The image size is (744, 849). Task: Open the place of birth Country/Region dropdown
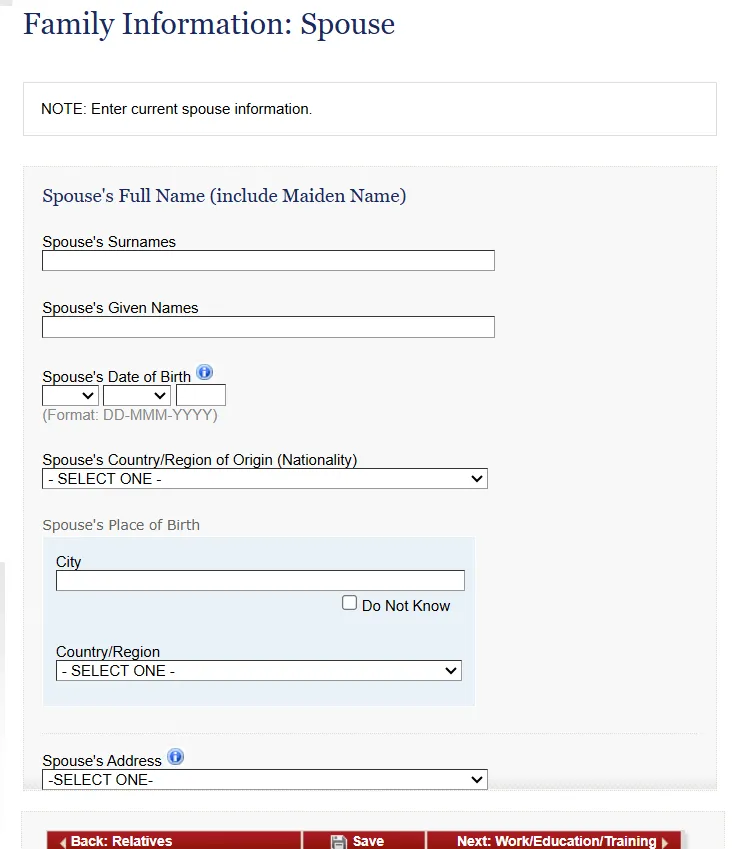tap(258, 671)
